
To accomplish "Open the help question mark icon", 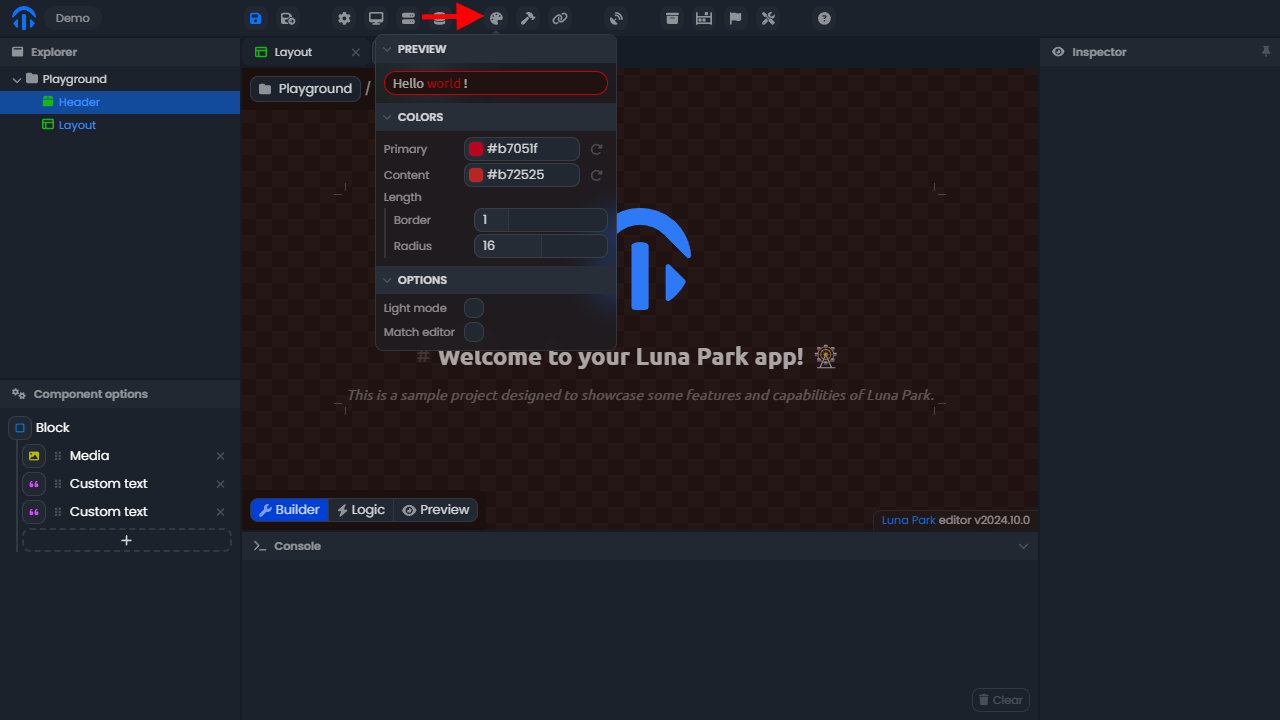I will [824, 18].
